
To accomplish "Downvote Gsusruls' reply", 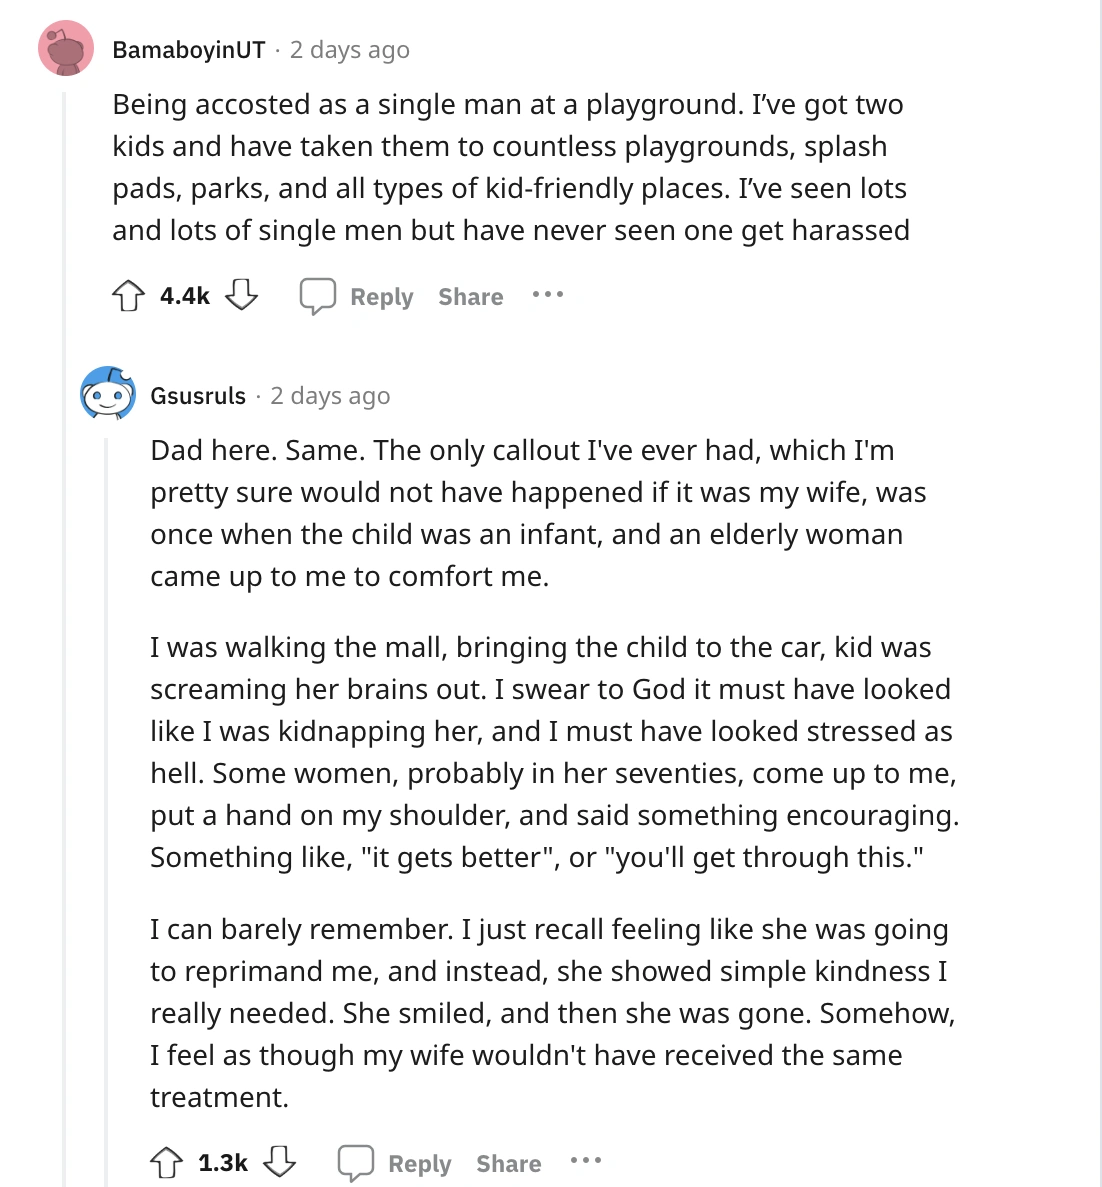I will click(279, 1162).
